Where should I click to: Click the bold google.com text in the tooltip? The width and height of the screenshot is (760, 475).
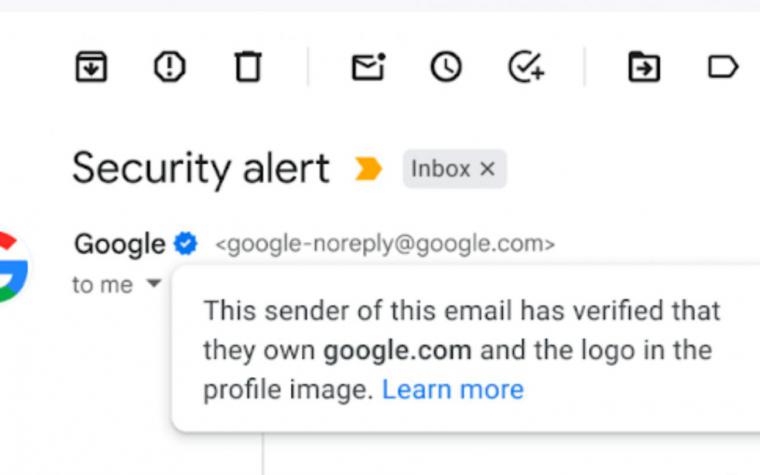click(397, 350)
